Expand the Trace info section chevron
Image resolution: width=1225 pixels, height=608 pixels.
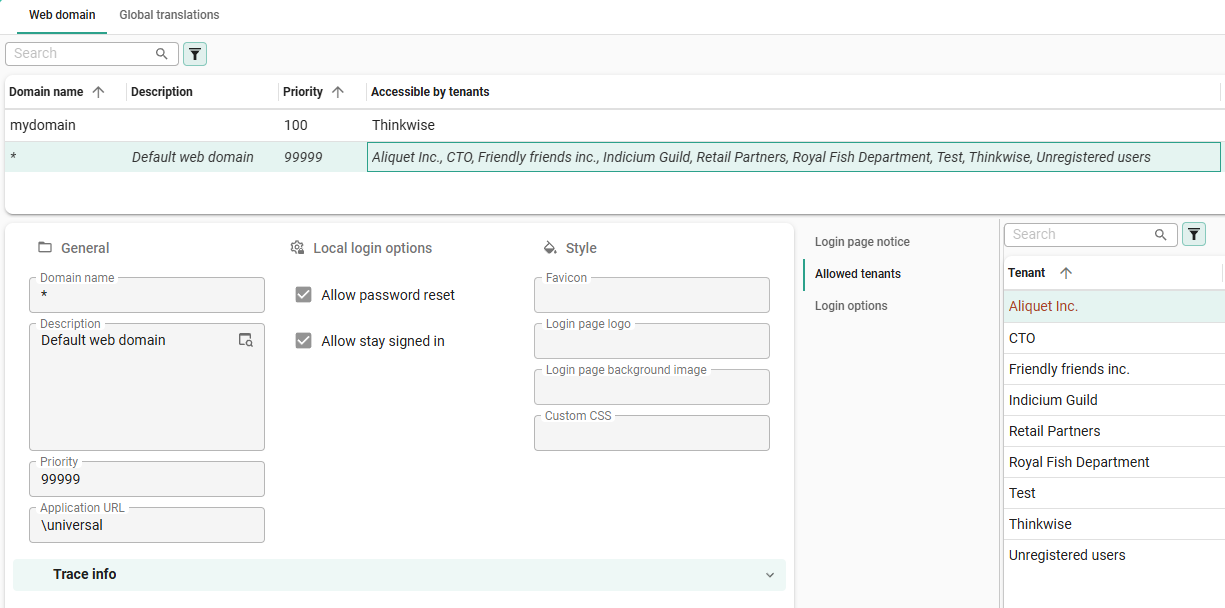(769, 575)
